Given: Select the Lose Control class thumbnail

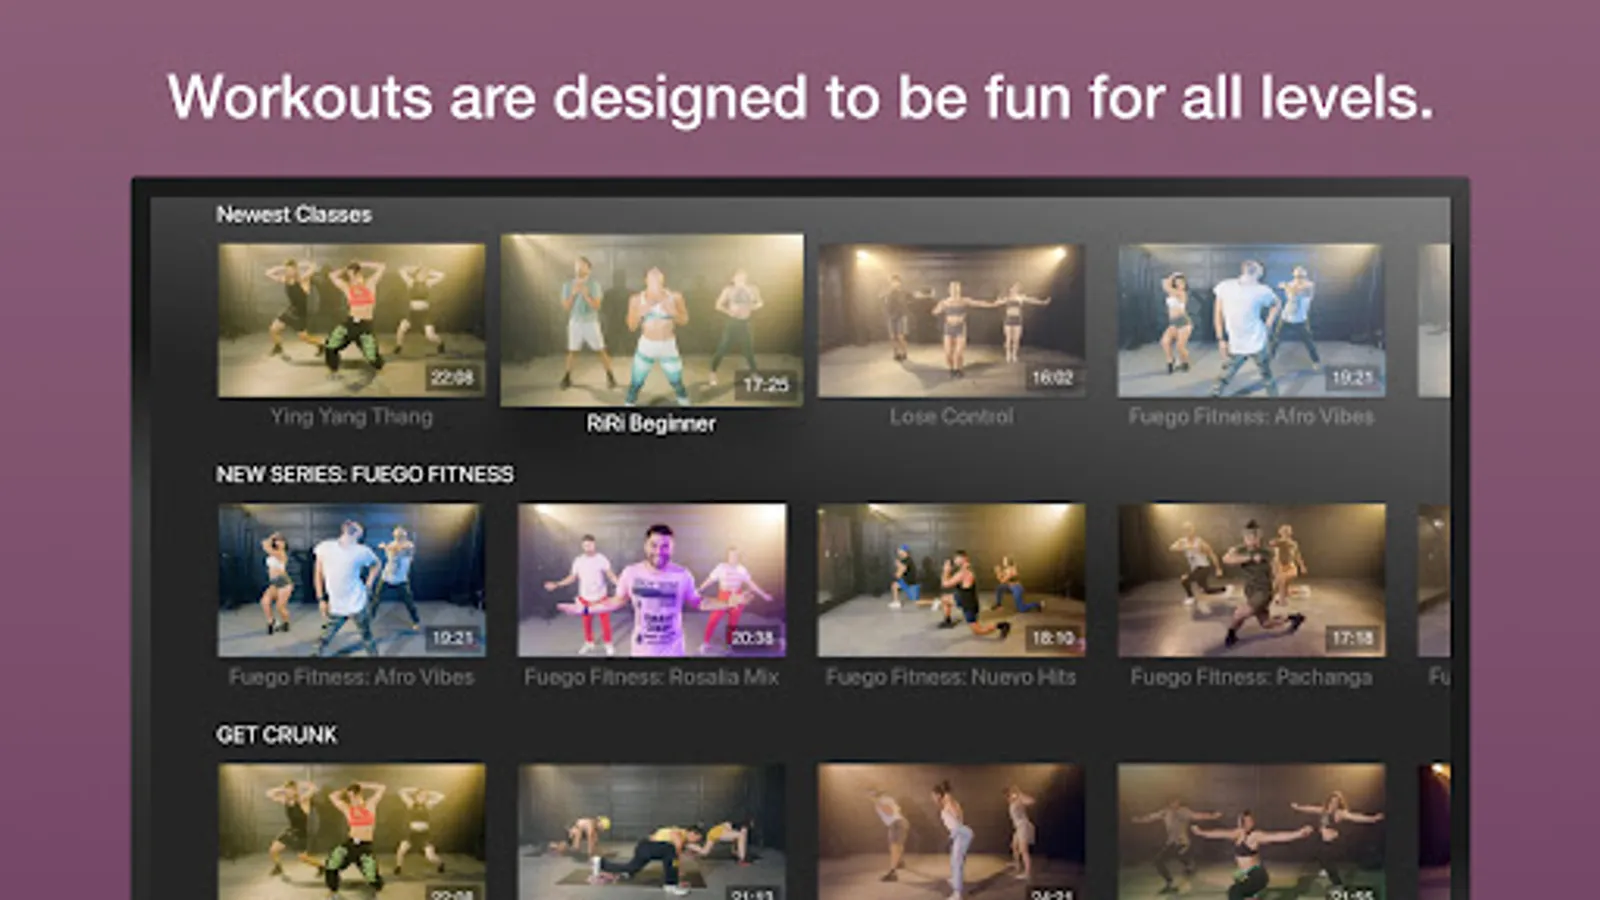Looking at the screenshot, I should [951, 320].
